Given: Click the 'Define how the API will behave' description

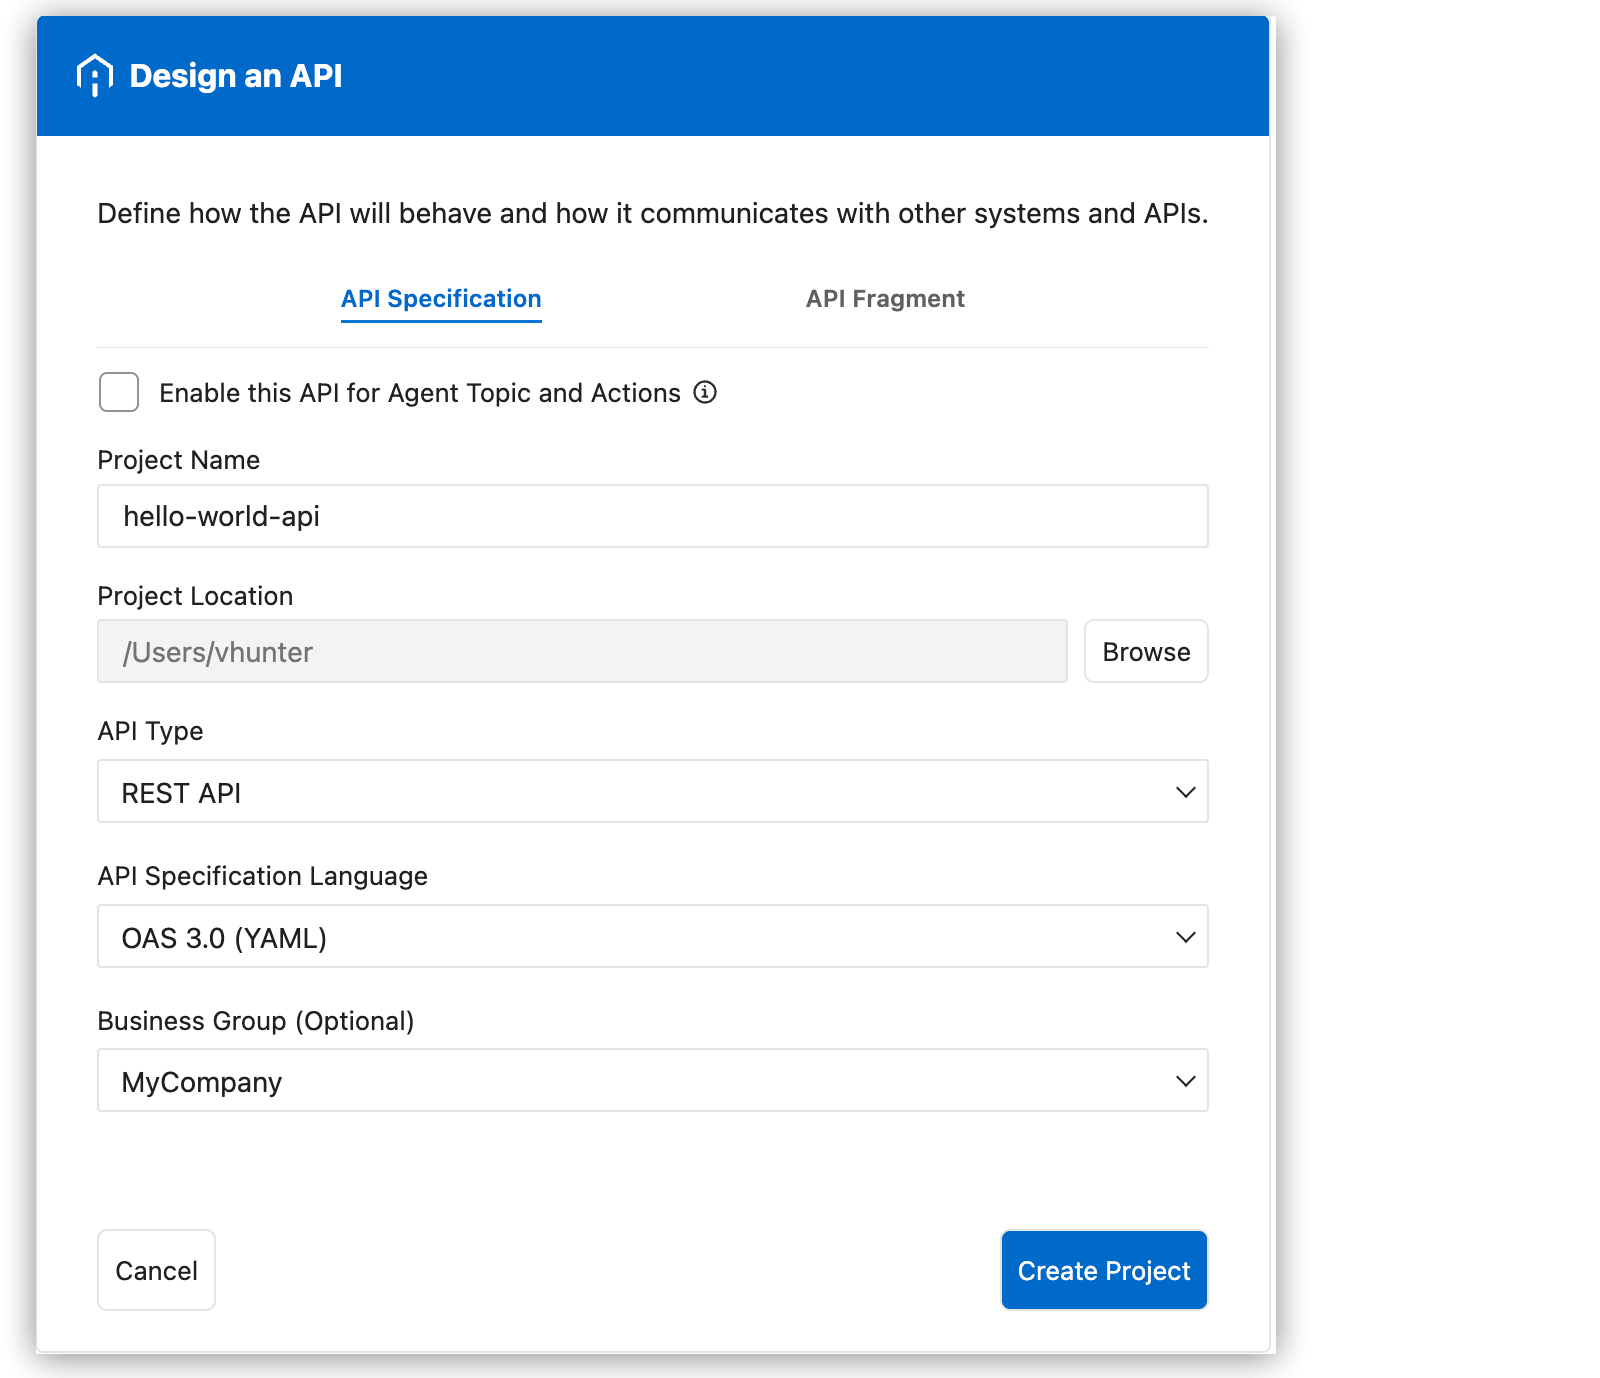Looking at the screenshot, I should tap(653, 213).
